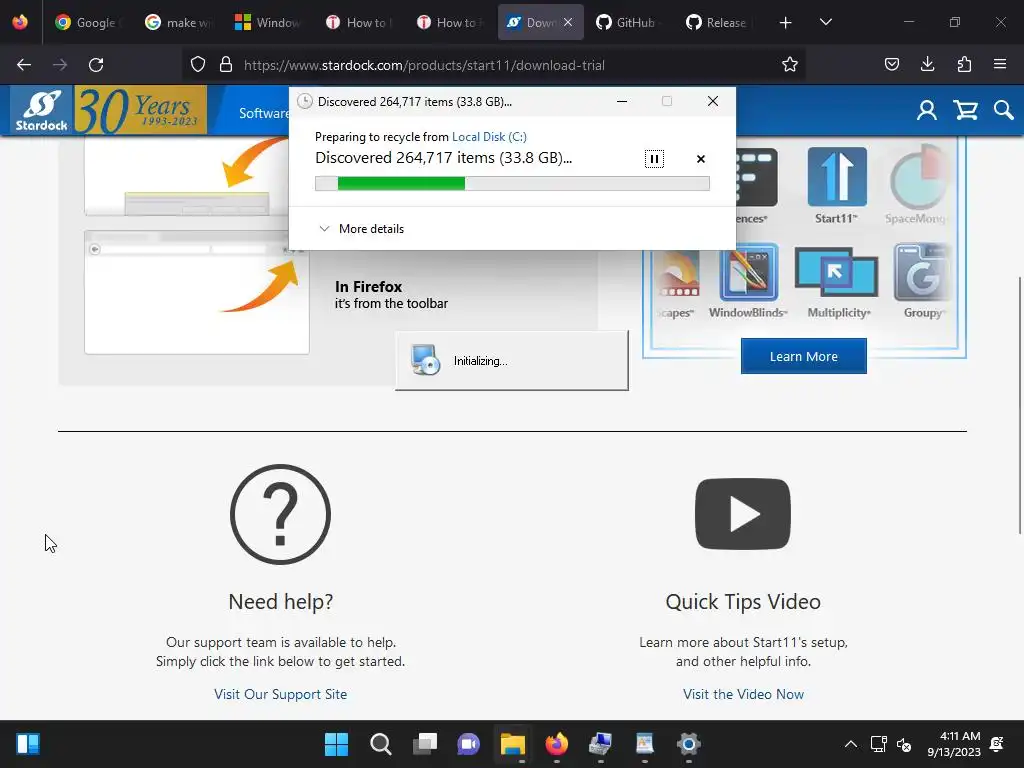Open Stardock account user icon
The height and width of the screenshot is (768, 1024).
926,110
